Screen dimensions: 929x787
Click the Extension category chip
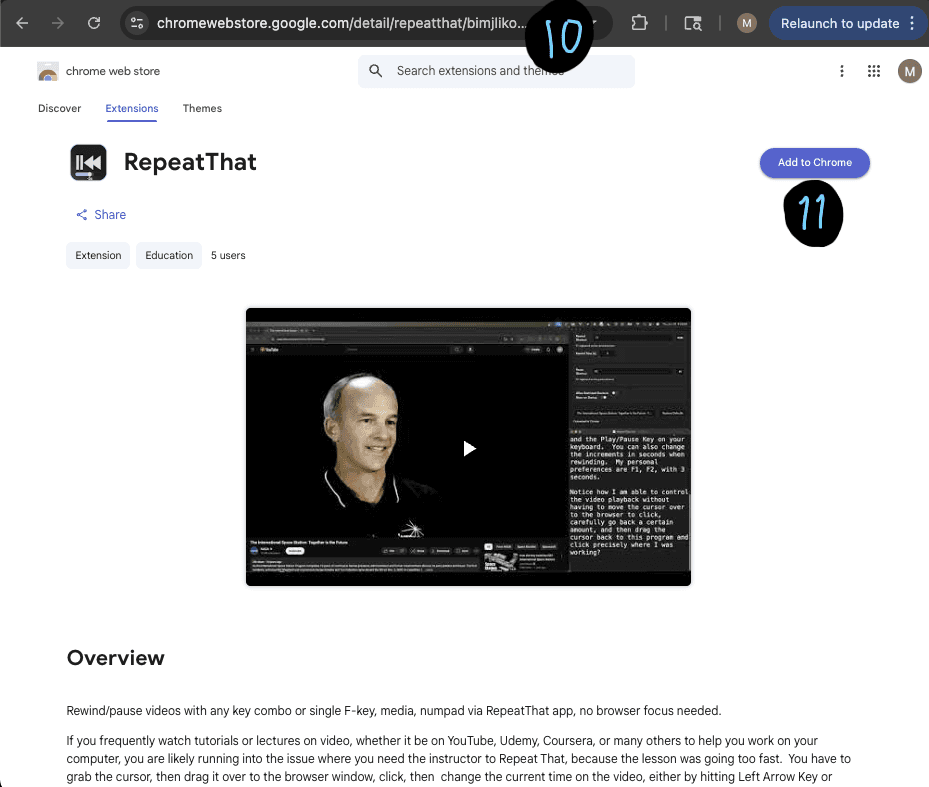tap(98, 255)
